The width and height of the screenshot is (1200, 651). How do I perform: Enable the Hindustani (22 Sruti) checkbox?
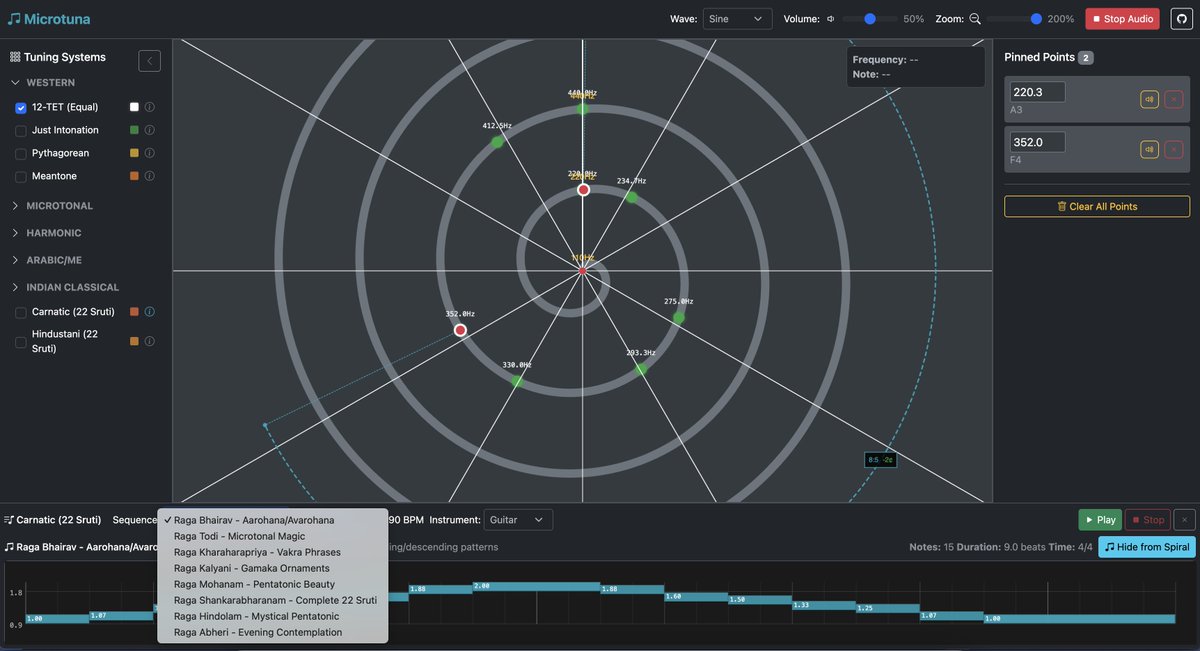tap(21, 341)
